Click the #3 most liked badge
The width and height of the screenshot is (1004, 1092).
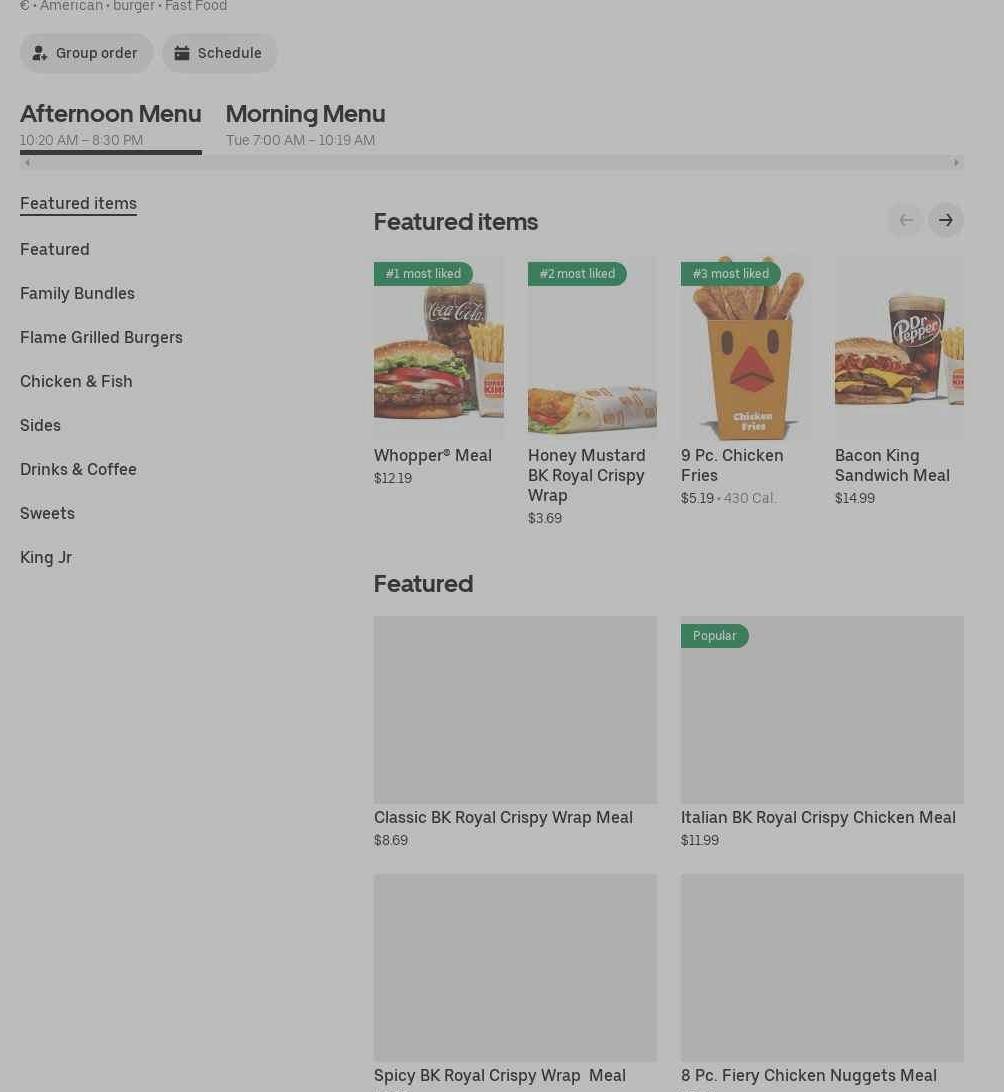point(730,274)
